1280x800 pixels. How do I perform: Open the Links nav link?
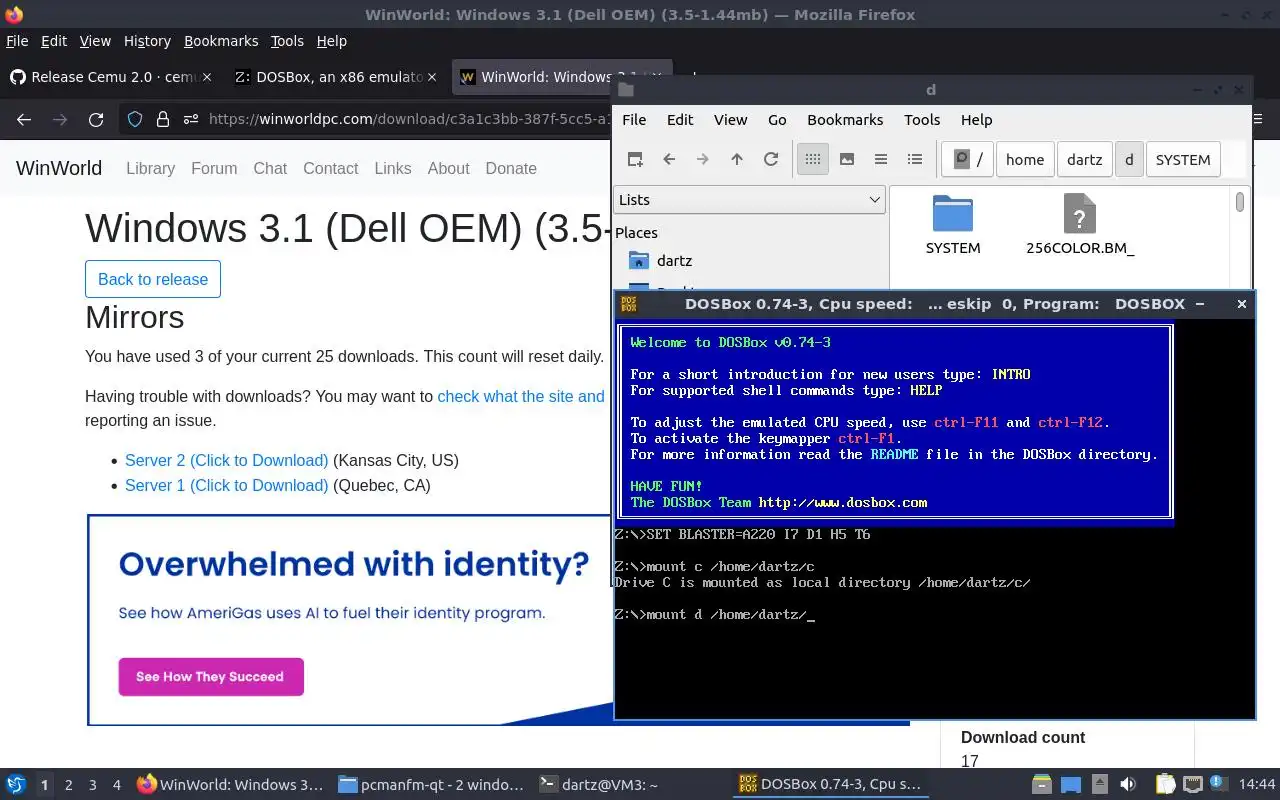[393, 168]
